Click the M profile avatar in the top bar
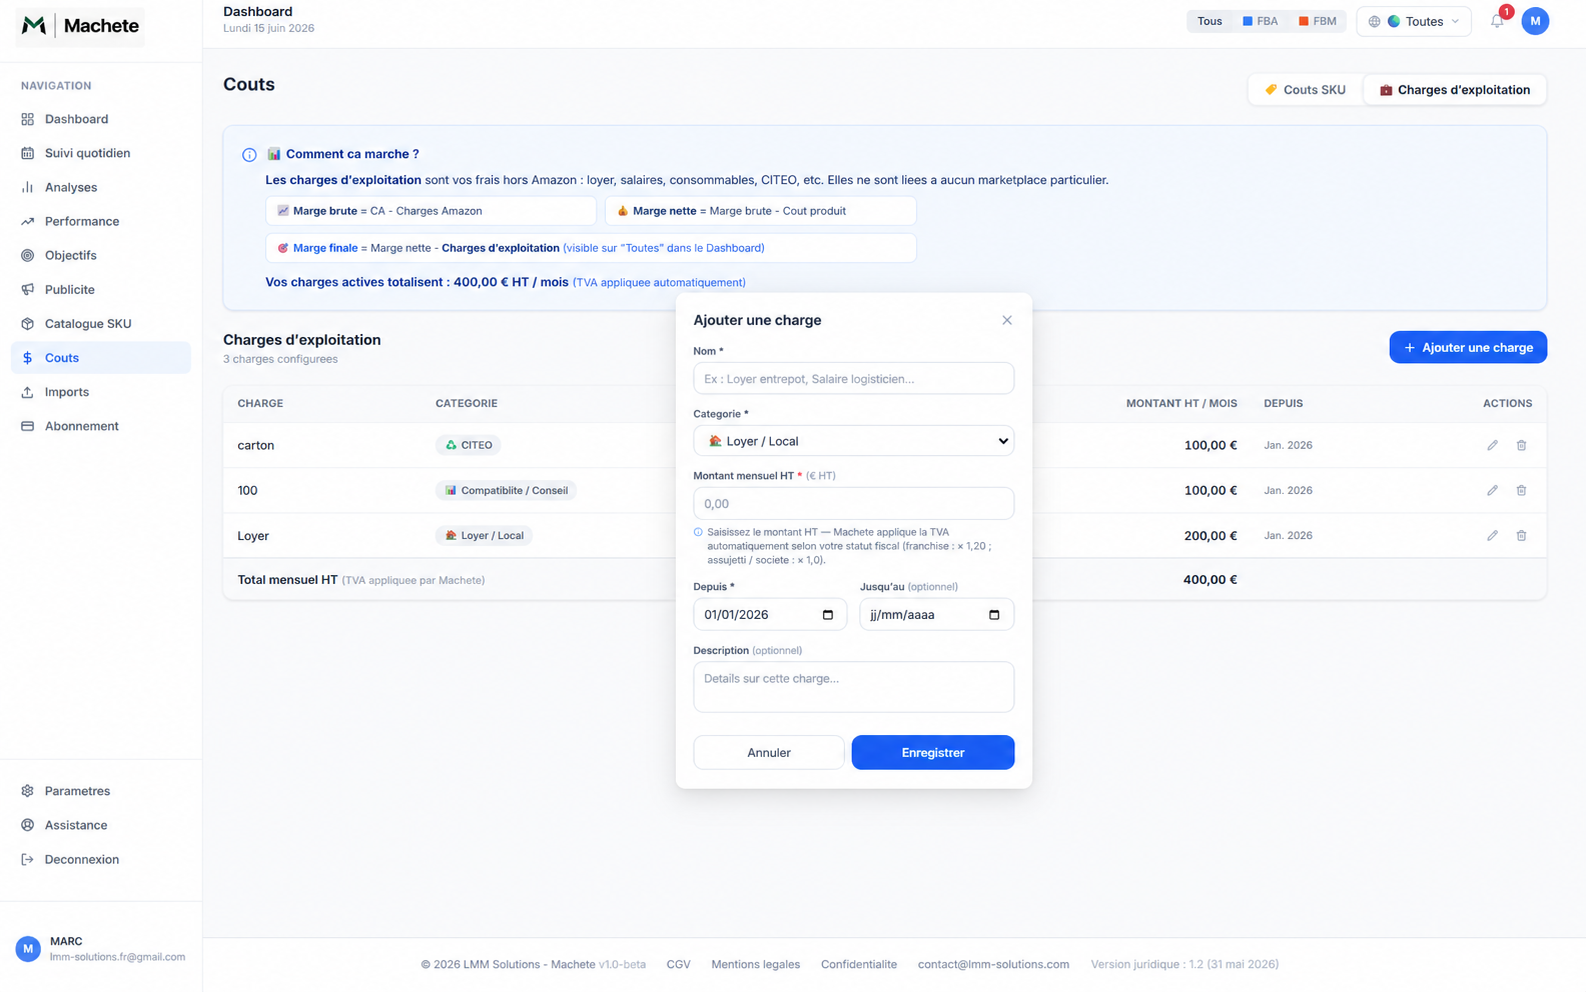The width and height of the screenshot is (1586, 992). pyautogui.click(x=1535, y=21)
